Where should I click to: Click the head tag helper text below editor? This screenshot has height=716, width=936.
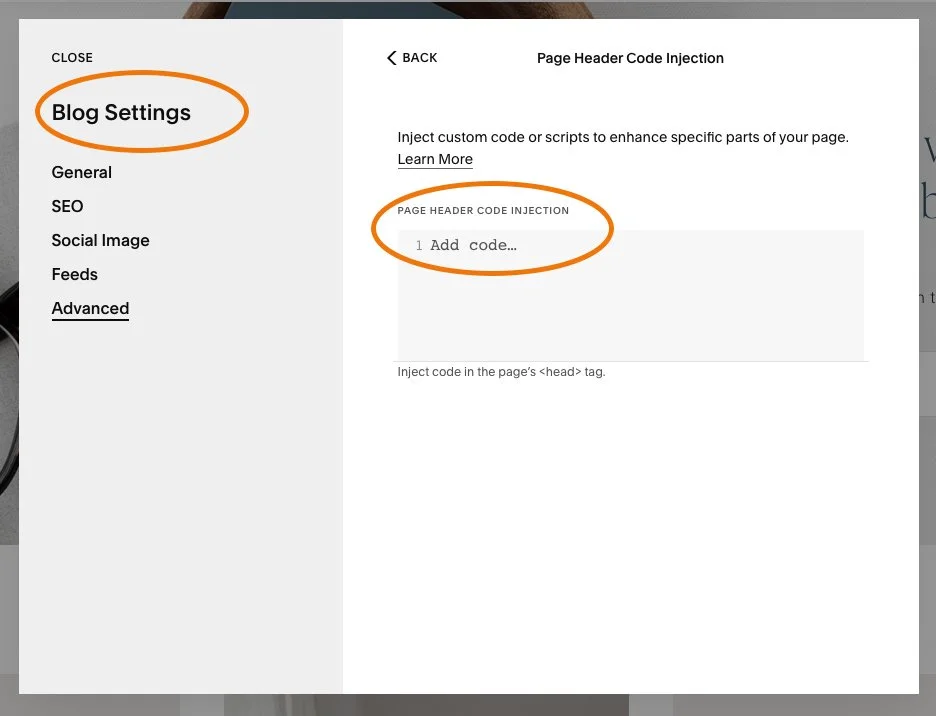502,371
